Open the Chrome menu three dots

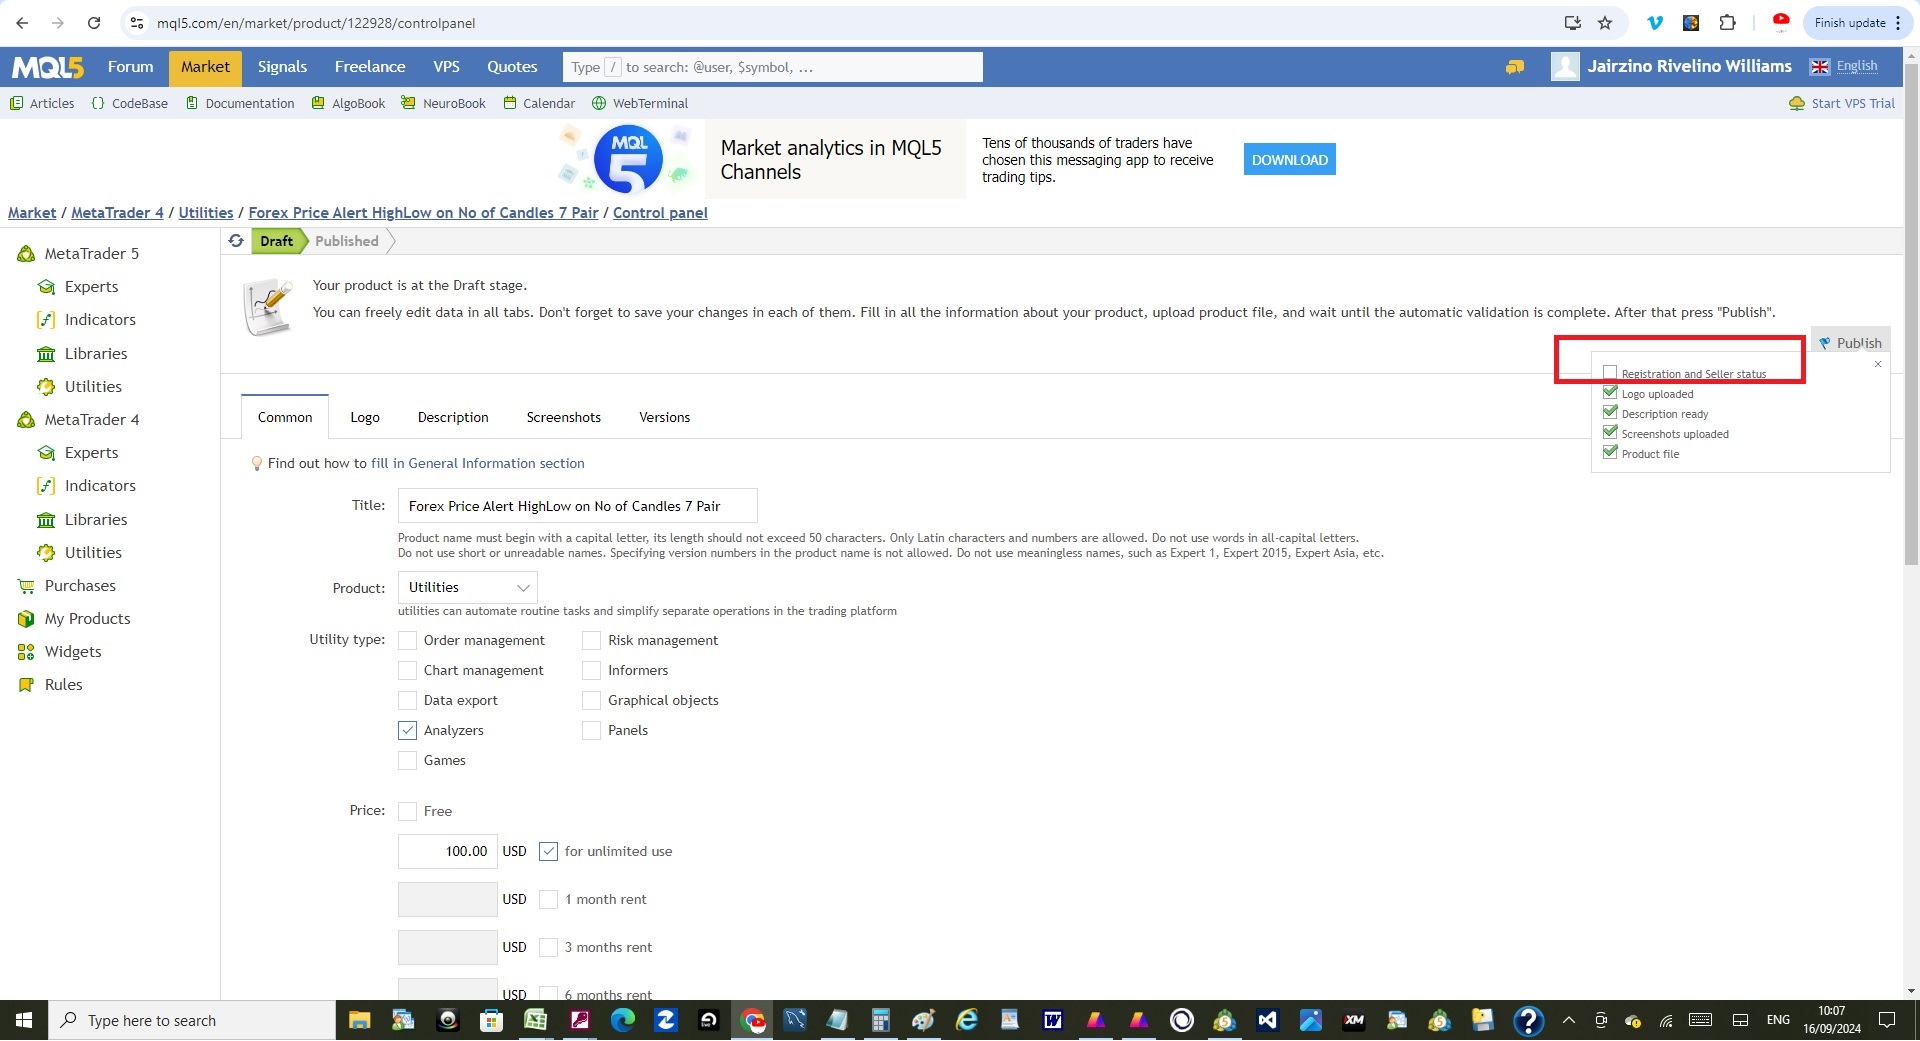1898,23
